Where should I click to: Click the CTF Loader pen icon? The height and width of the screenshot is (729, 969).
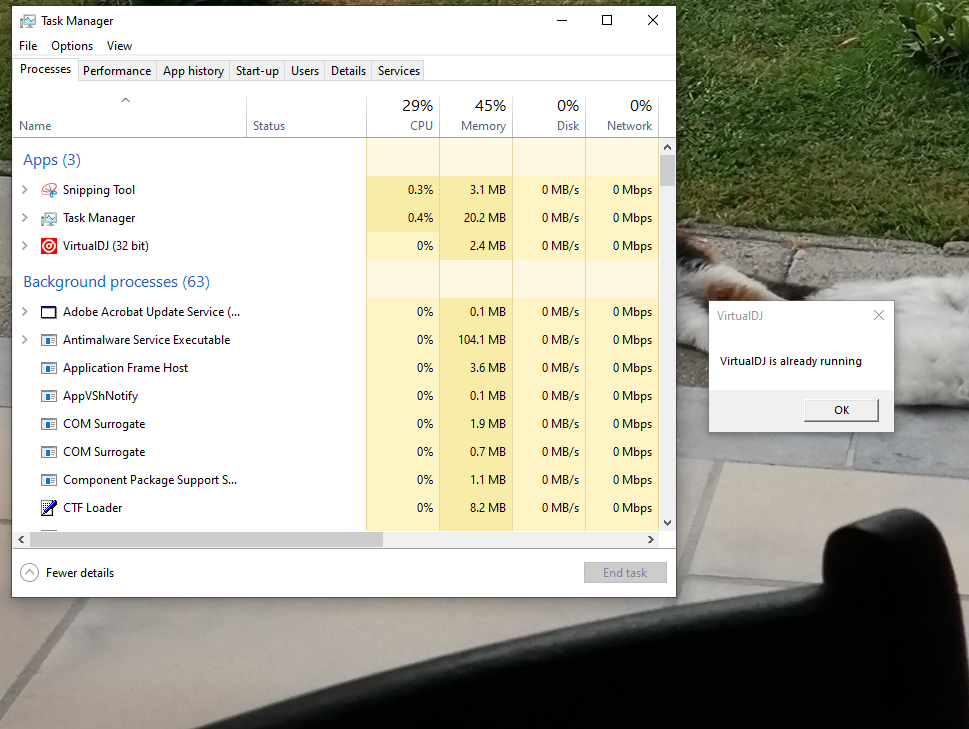tap(49, 508)
